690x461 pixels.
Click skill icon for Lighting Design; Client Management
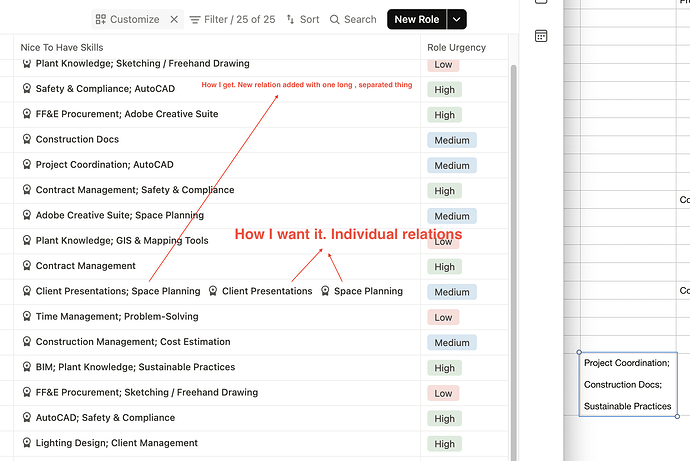(27, 443)
